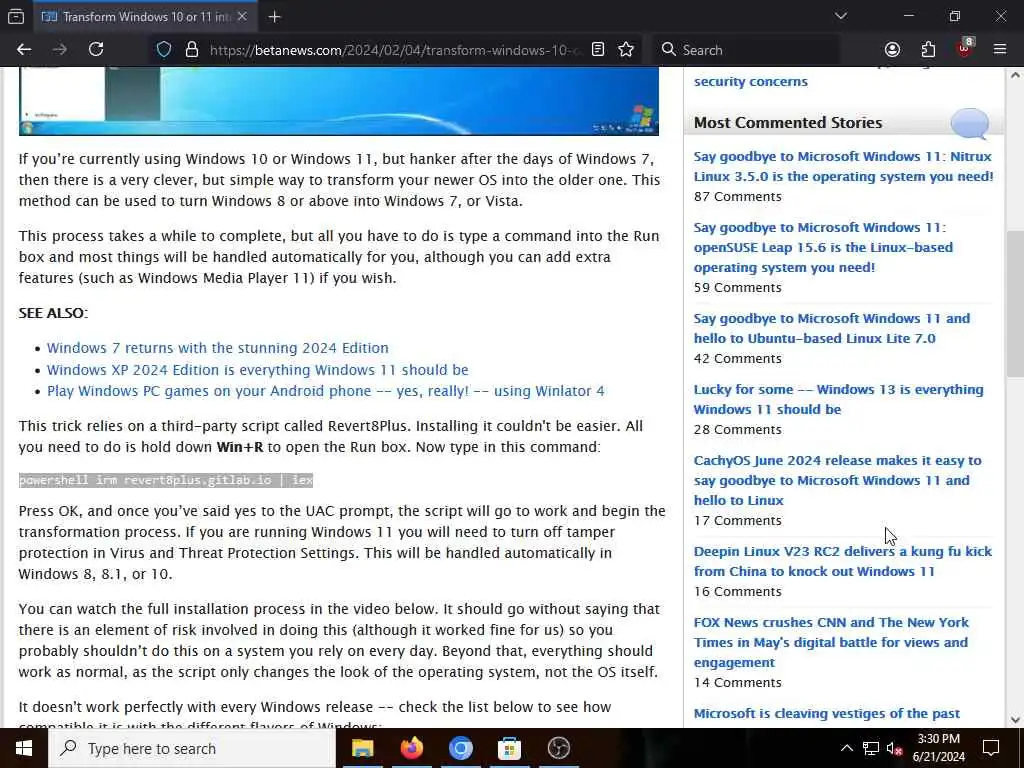Open Windows 13 is everything story
This screenshot has height=768, width=1024.
(x=839, y=399)
